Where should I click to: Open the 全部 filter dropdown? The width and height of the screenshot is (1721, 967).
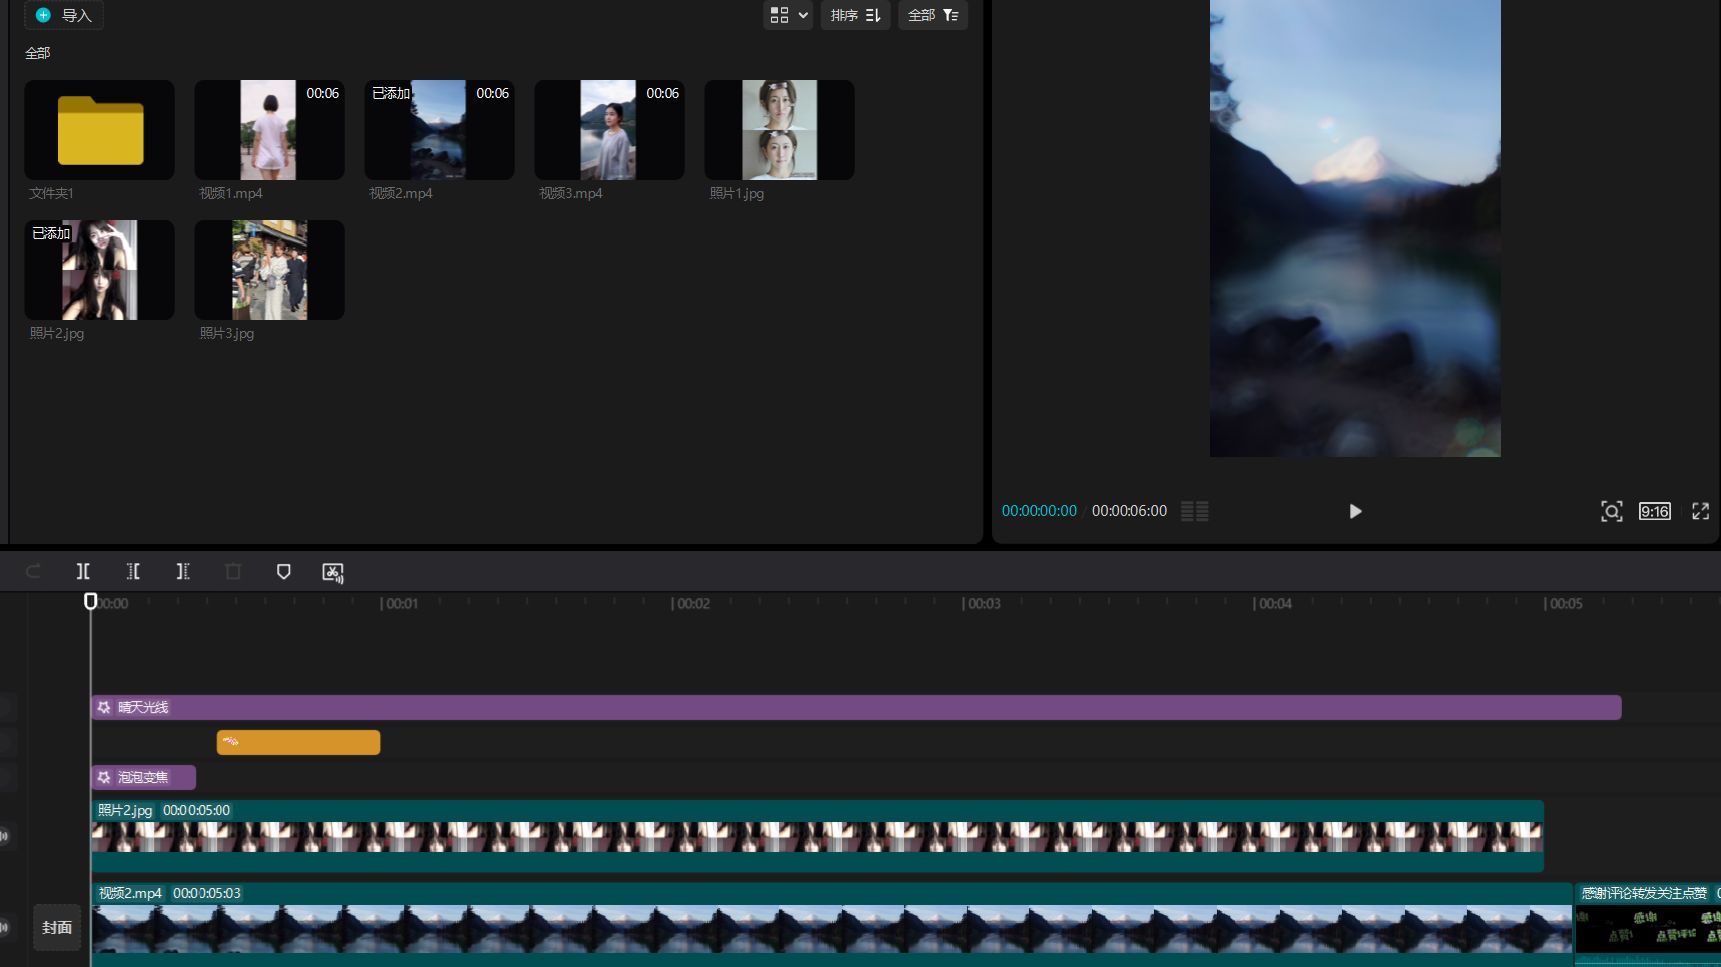point(932,15)
